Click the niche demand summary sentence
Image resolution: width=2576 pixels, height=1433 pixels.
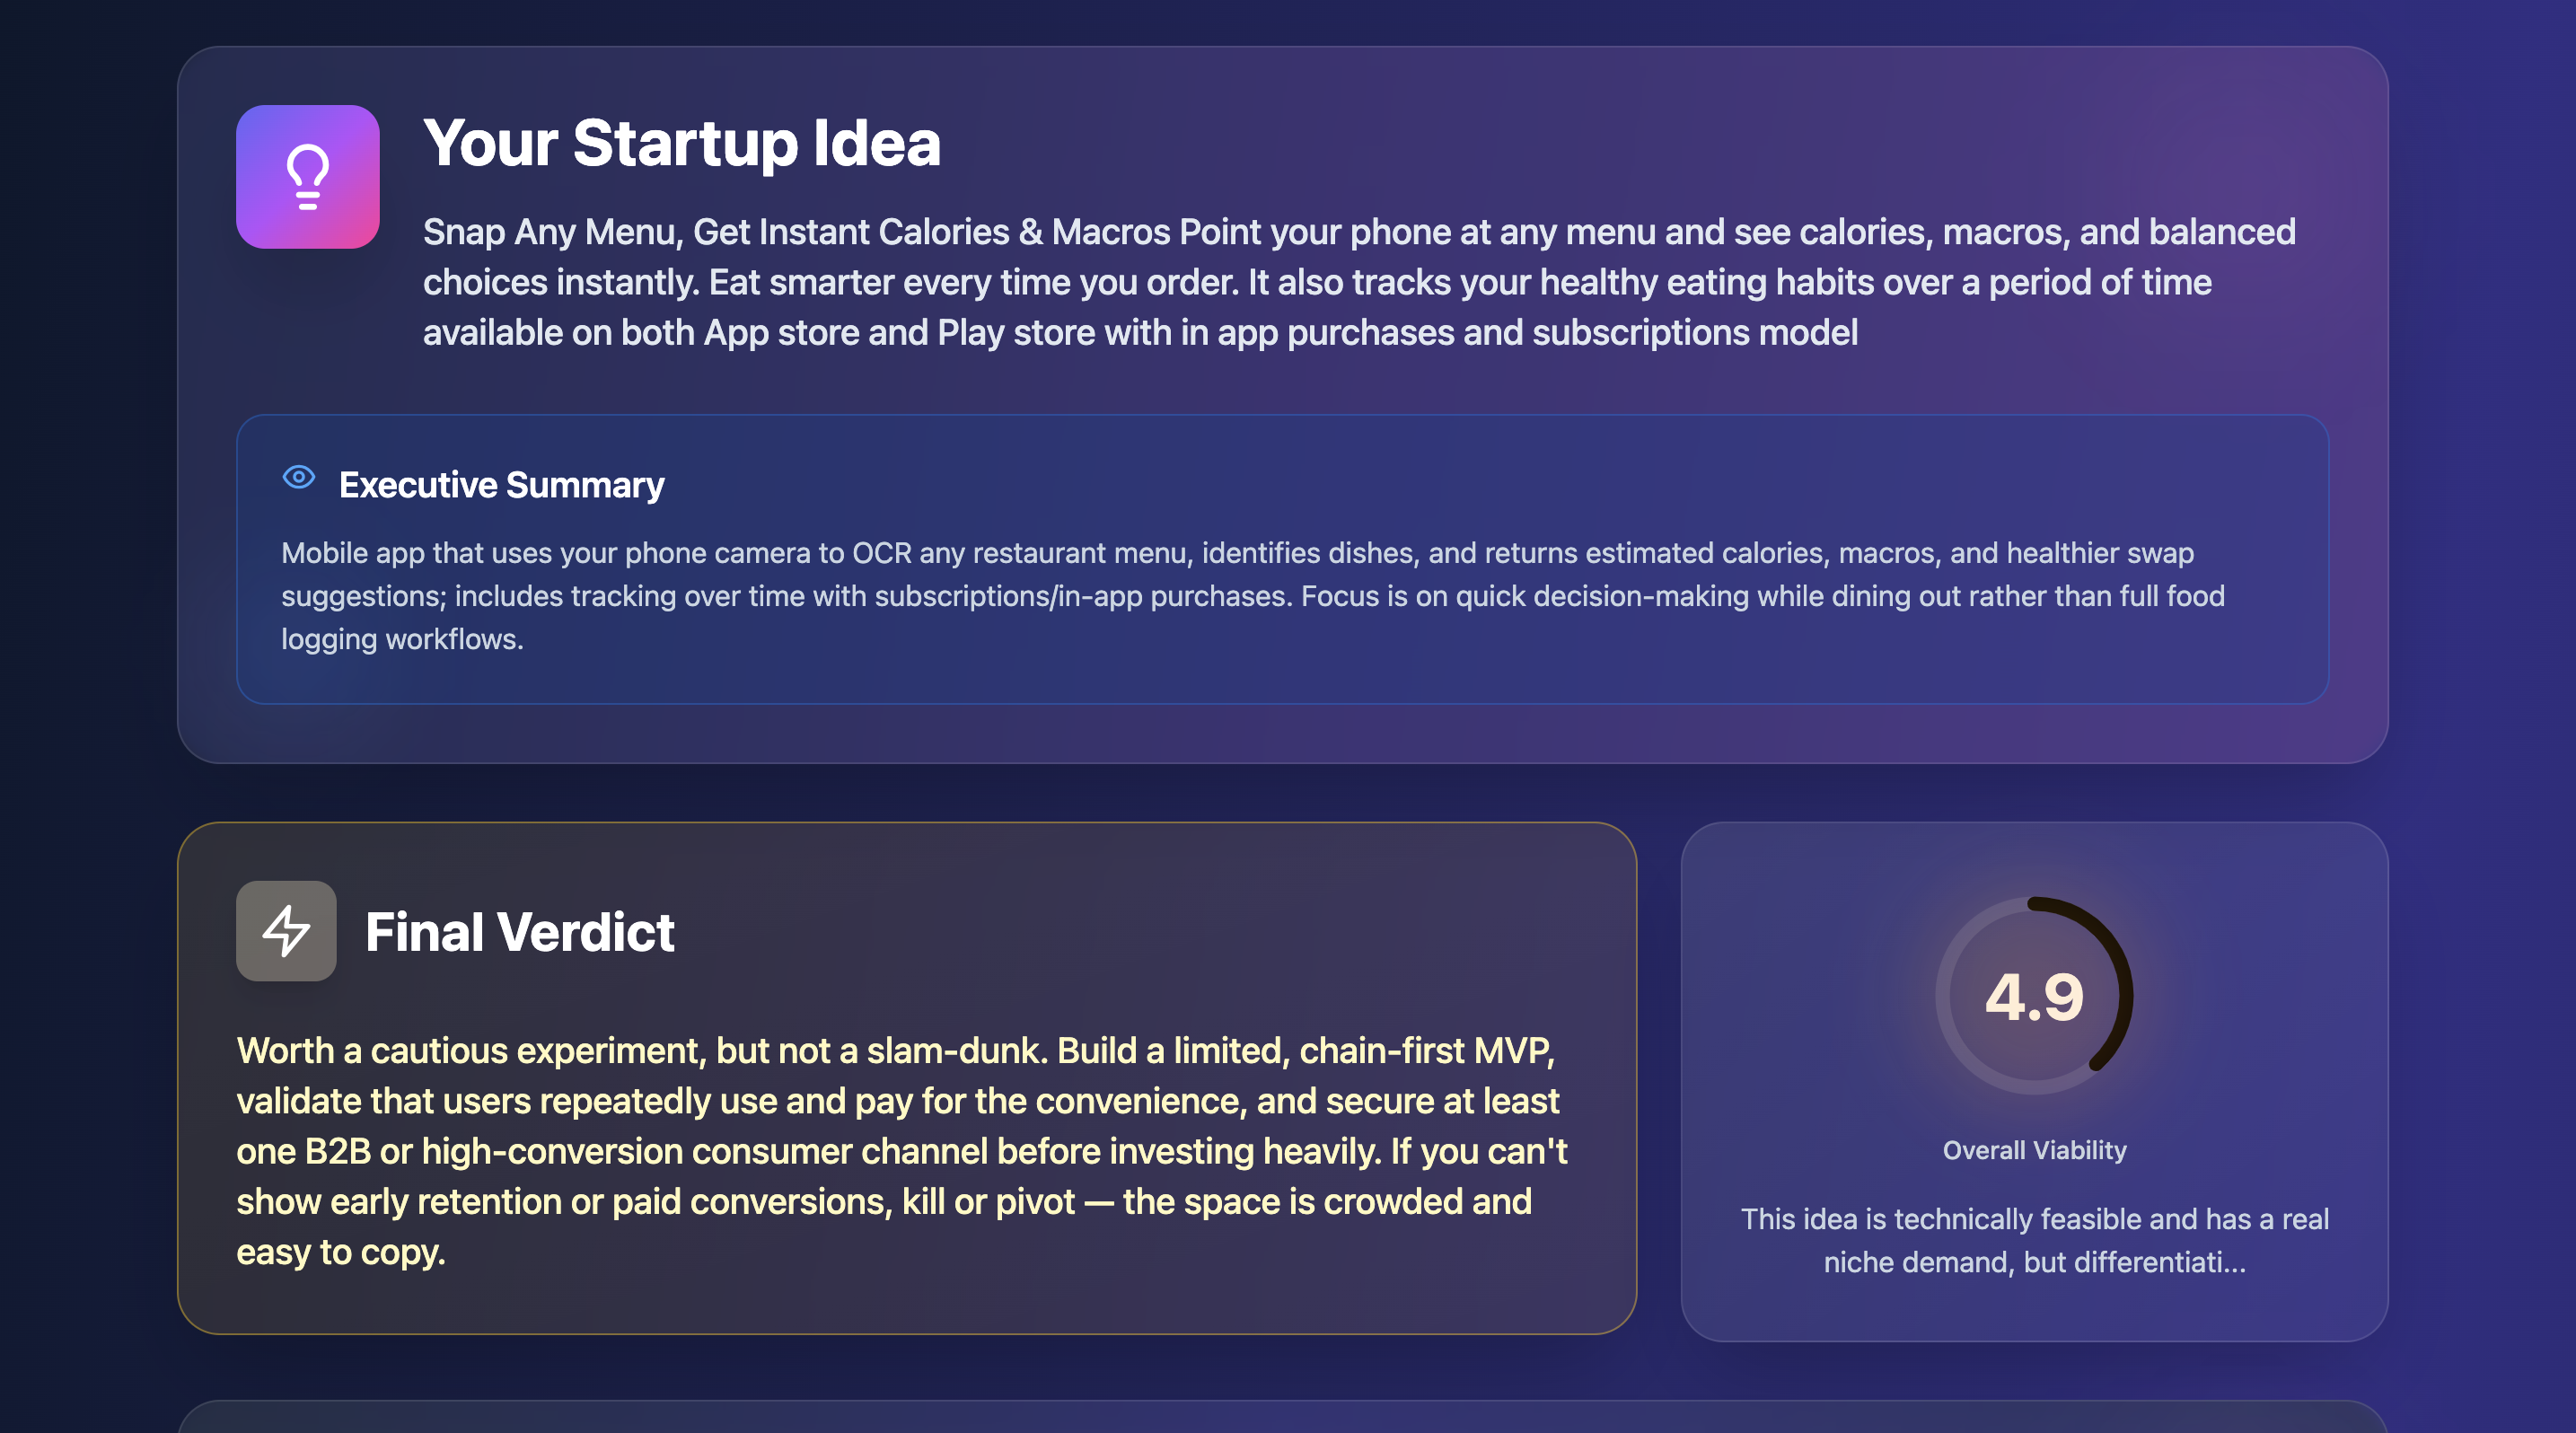pos(2035,1240)
